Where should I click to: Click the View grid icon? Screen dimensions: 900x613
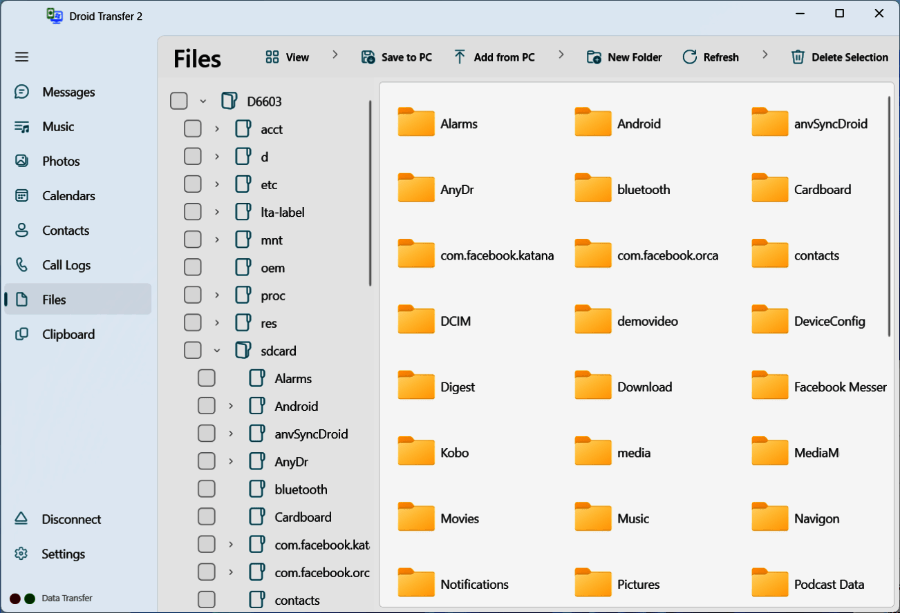click(x=272, y=57)
